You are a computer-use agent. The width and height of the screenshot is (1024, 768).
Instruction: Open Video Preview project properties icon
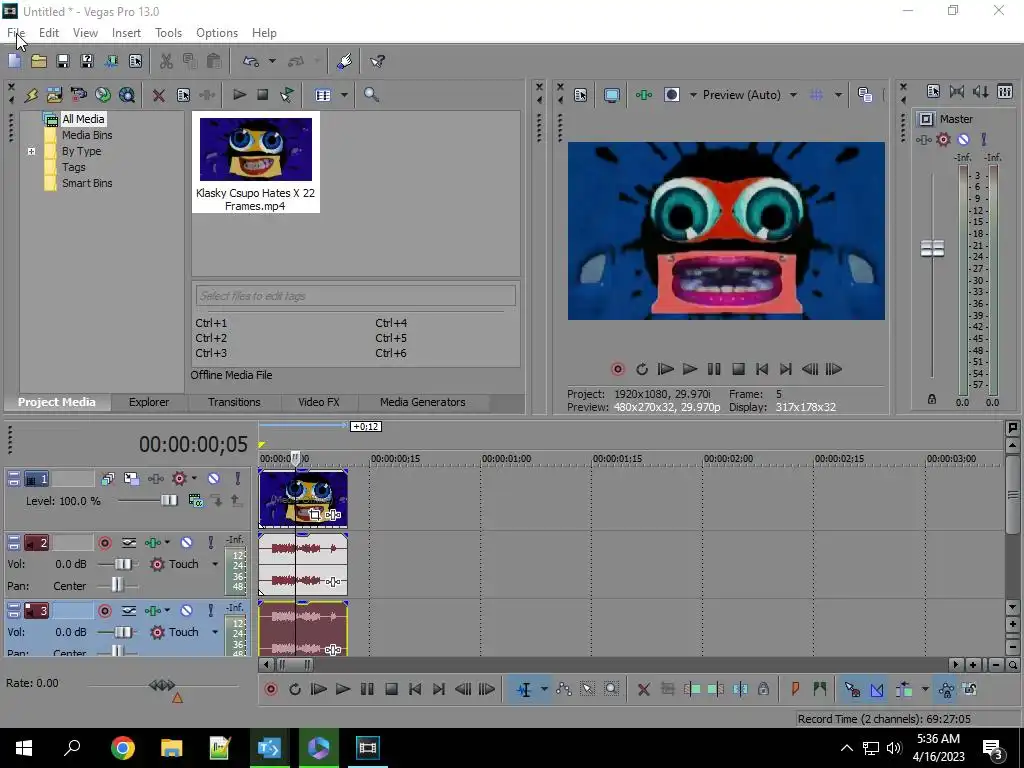[581, 95]
